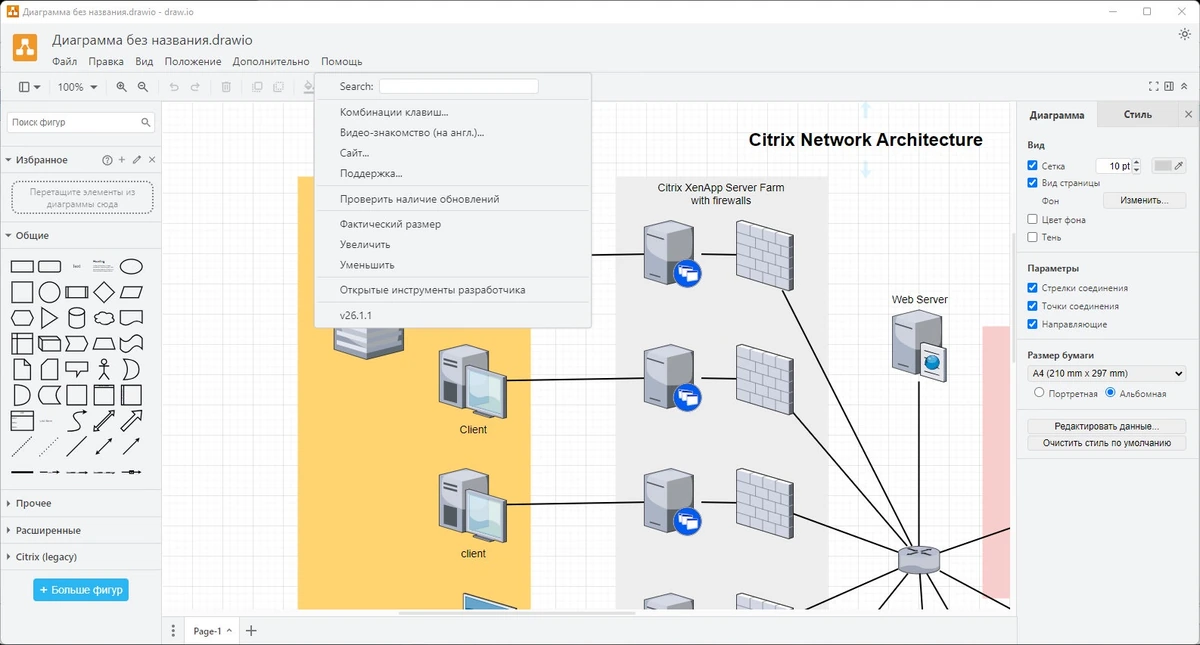Enable the Цвет фона checkbox
The image size is (1200, 645).
pyautogui.click(x=1033, y=219)
